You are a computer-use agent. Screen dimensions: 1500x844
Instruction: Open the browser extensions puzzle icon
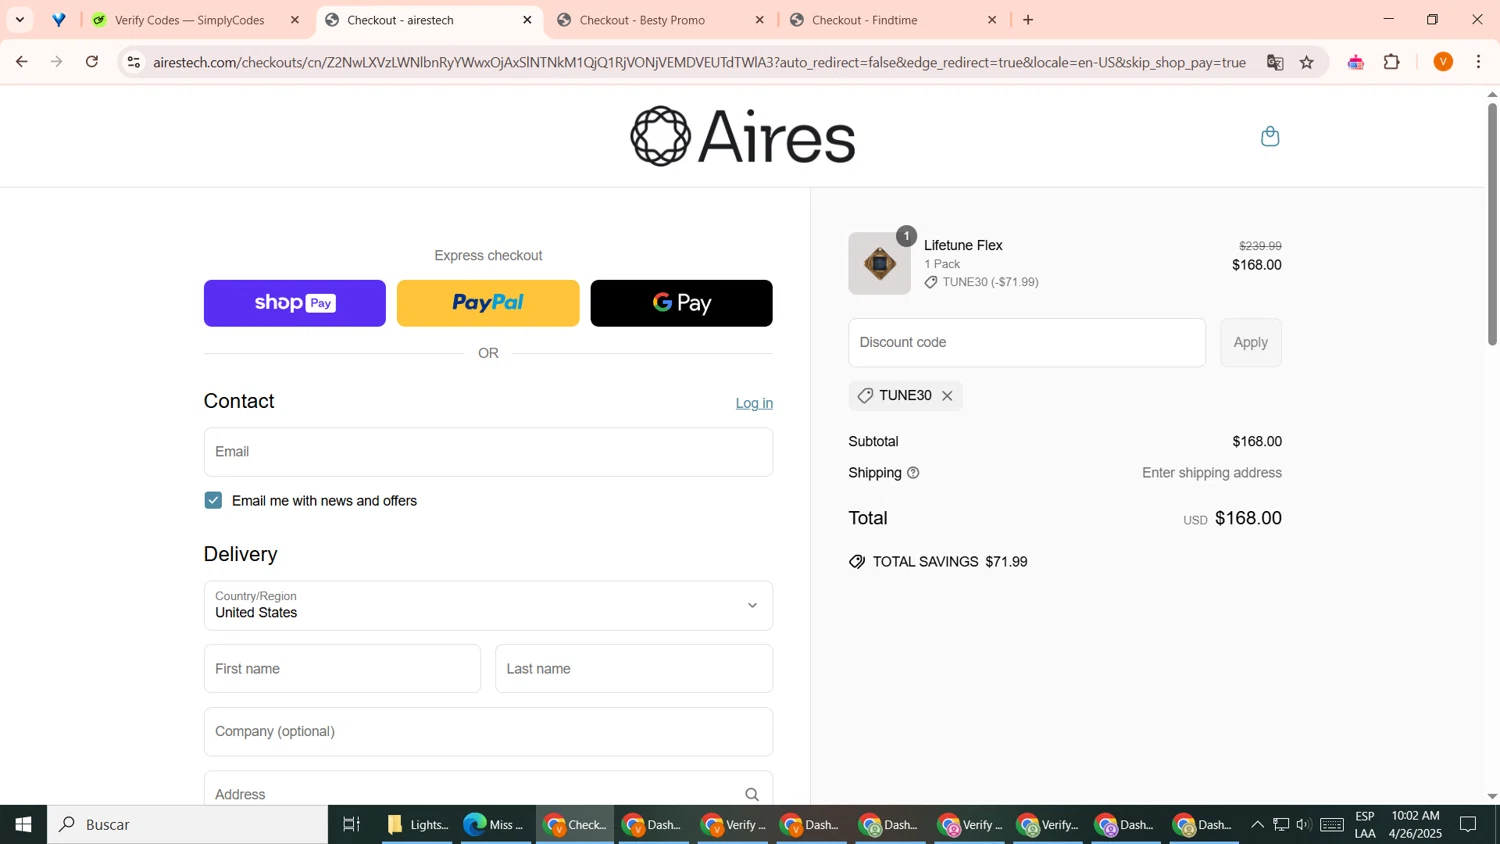(x=1392, y=62)
